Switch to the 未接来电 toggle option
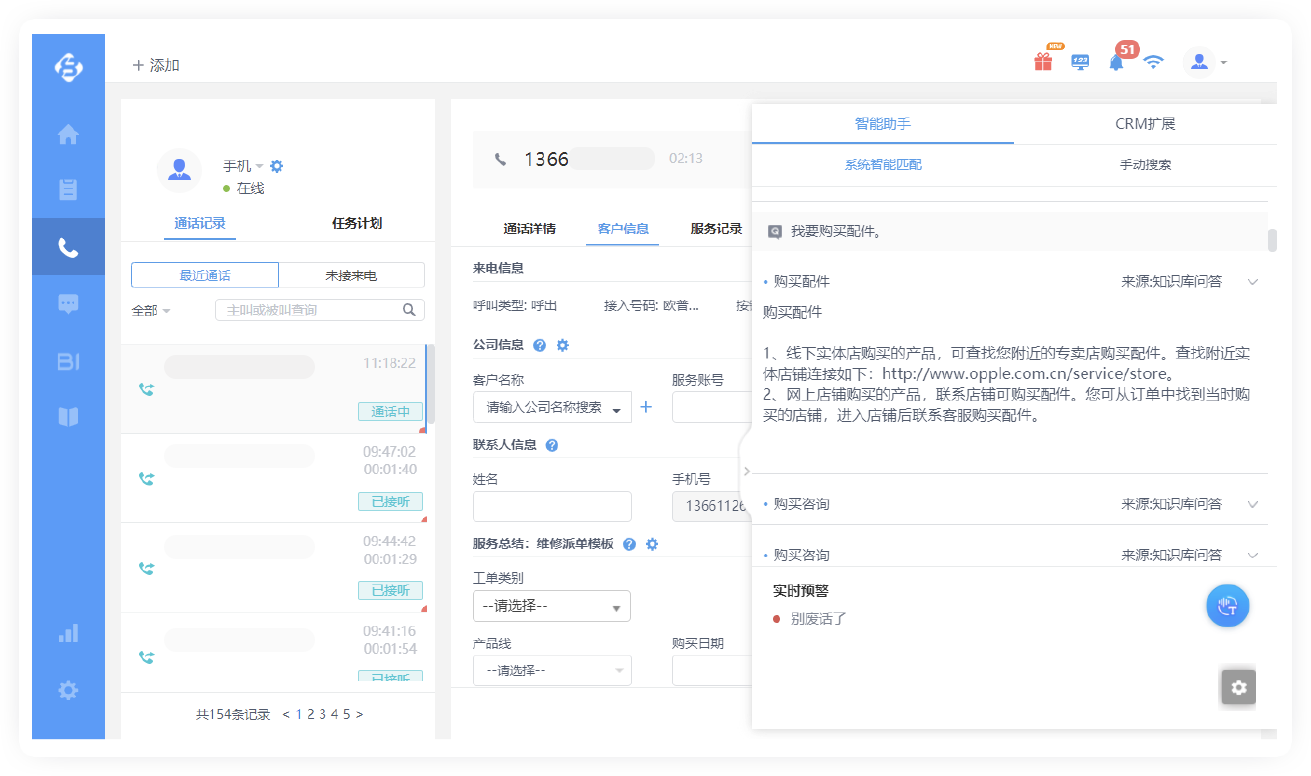Screen dimensions: 1311x776 [x=351, y=275]
